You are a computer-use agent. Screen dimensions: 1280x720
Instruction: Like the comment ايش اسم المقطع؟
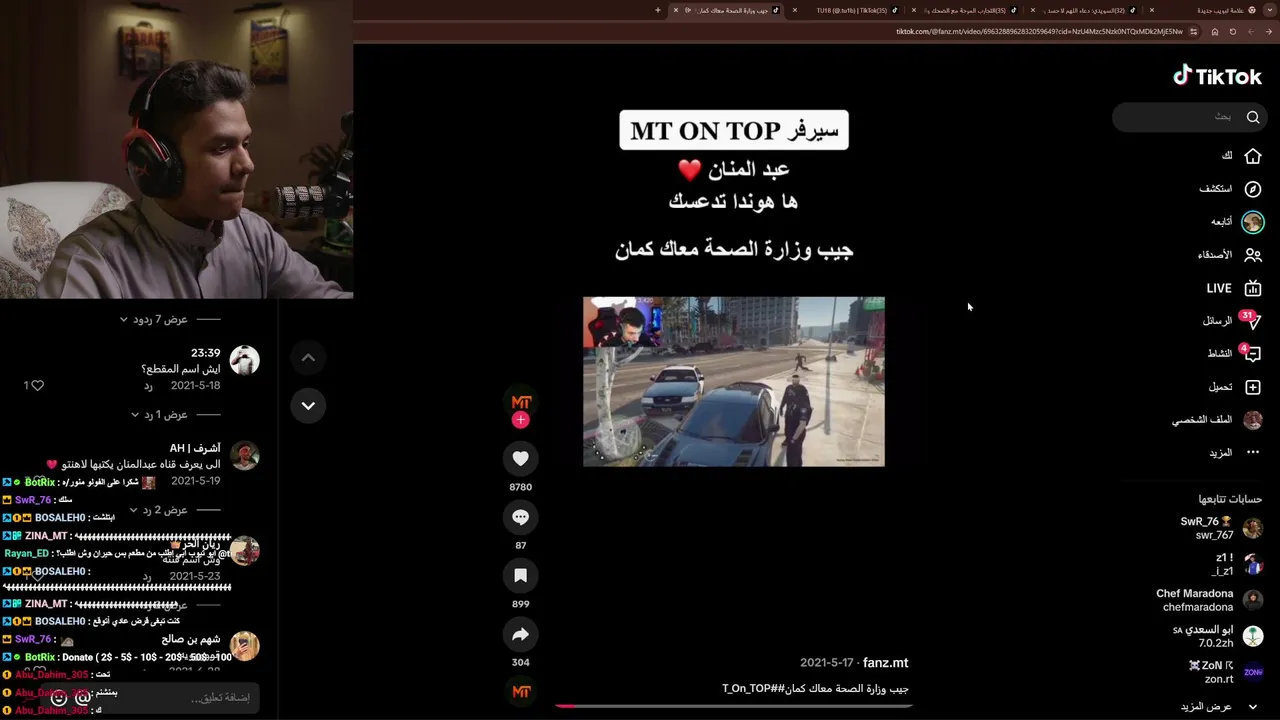pyautogui.click(x=38, y=385)
